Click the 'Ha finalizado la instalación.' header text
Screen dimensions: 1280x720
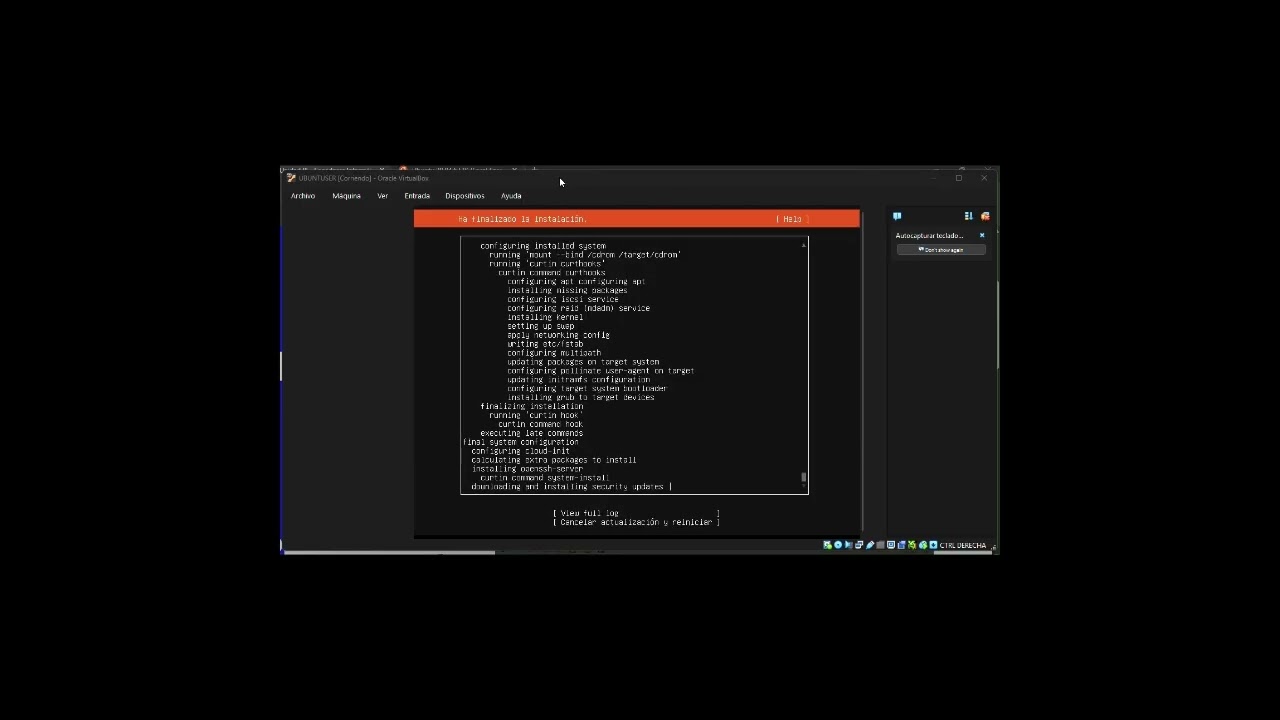coord(522,219)
